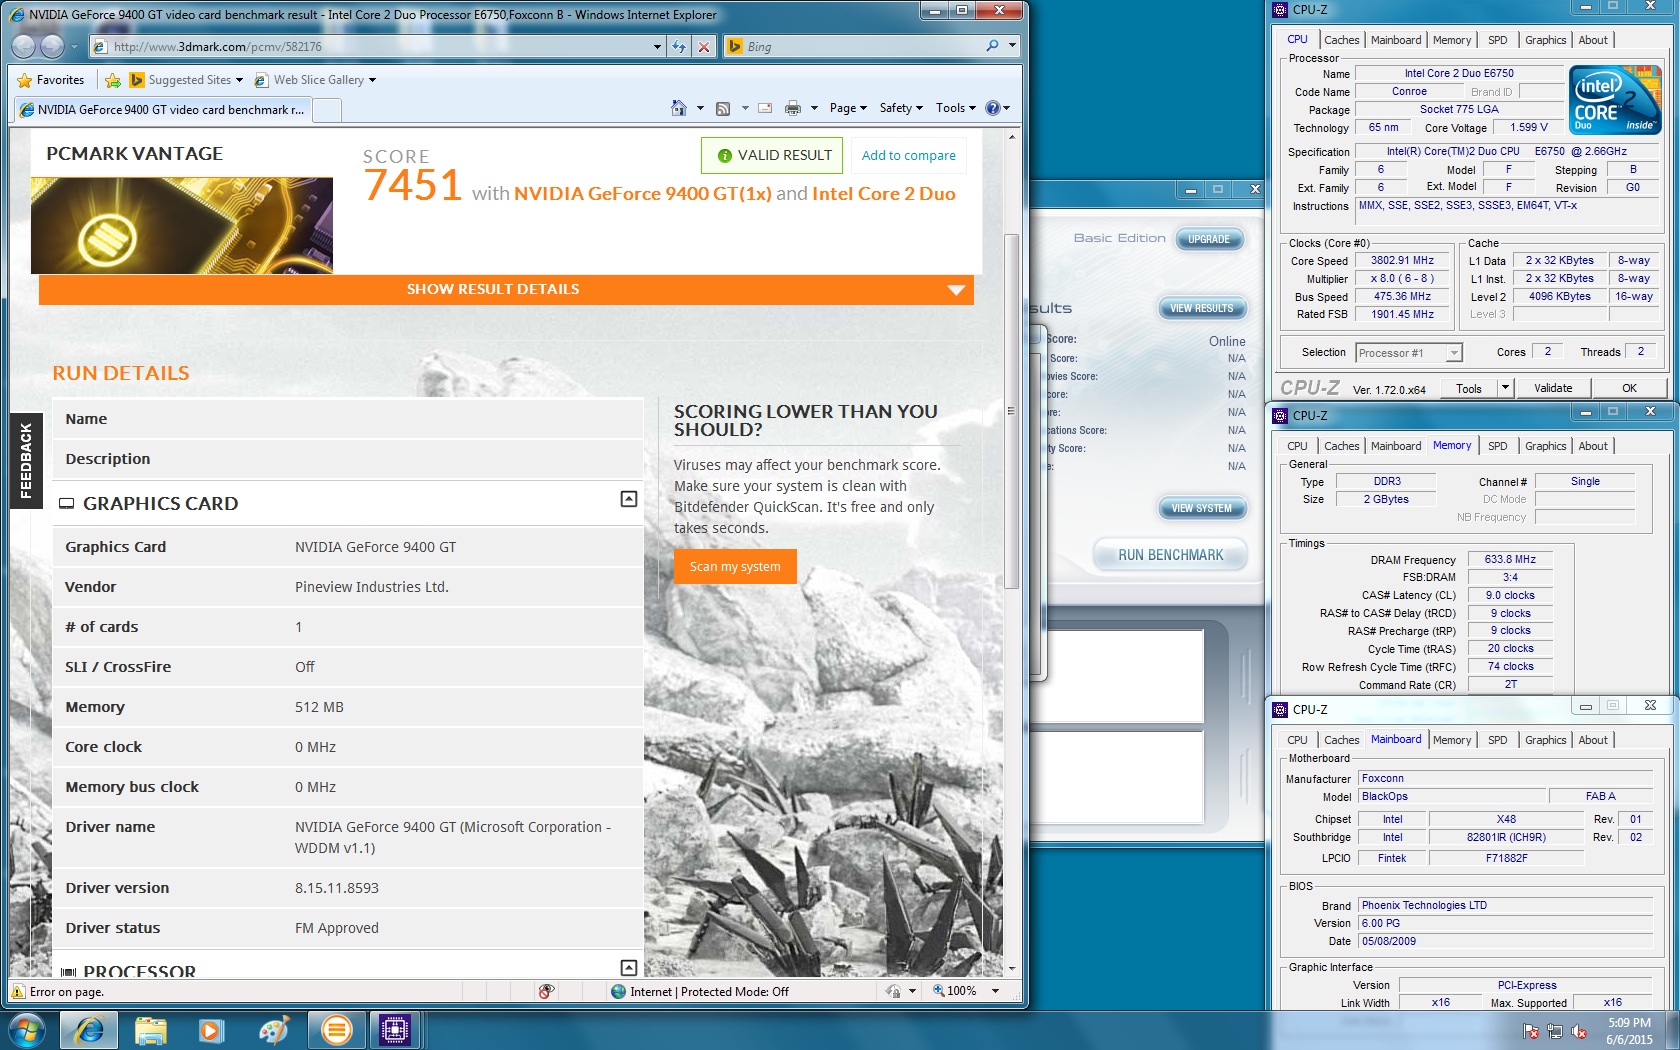Viewport: 1680px width, 1050px height.
Task: Click the Print icon in IE toolbar
Action: (793, 108)
